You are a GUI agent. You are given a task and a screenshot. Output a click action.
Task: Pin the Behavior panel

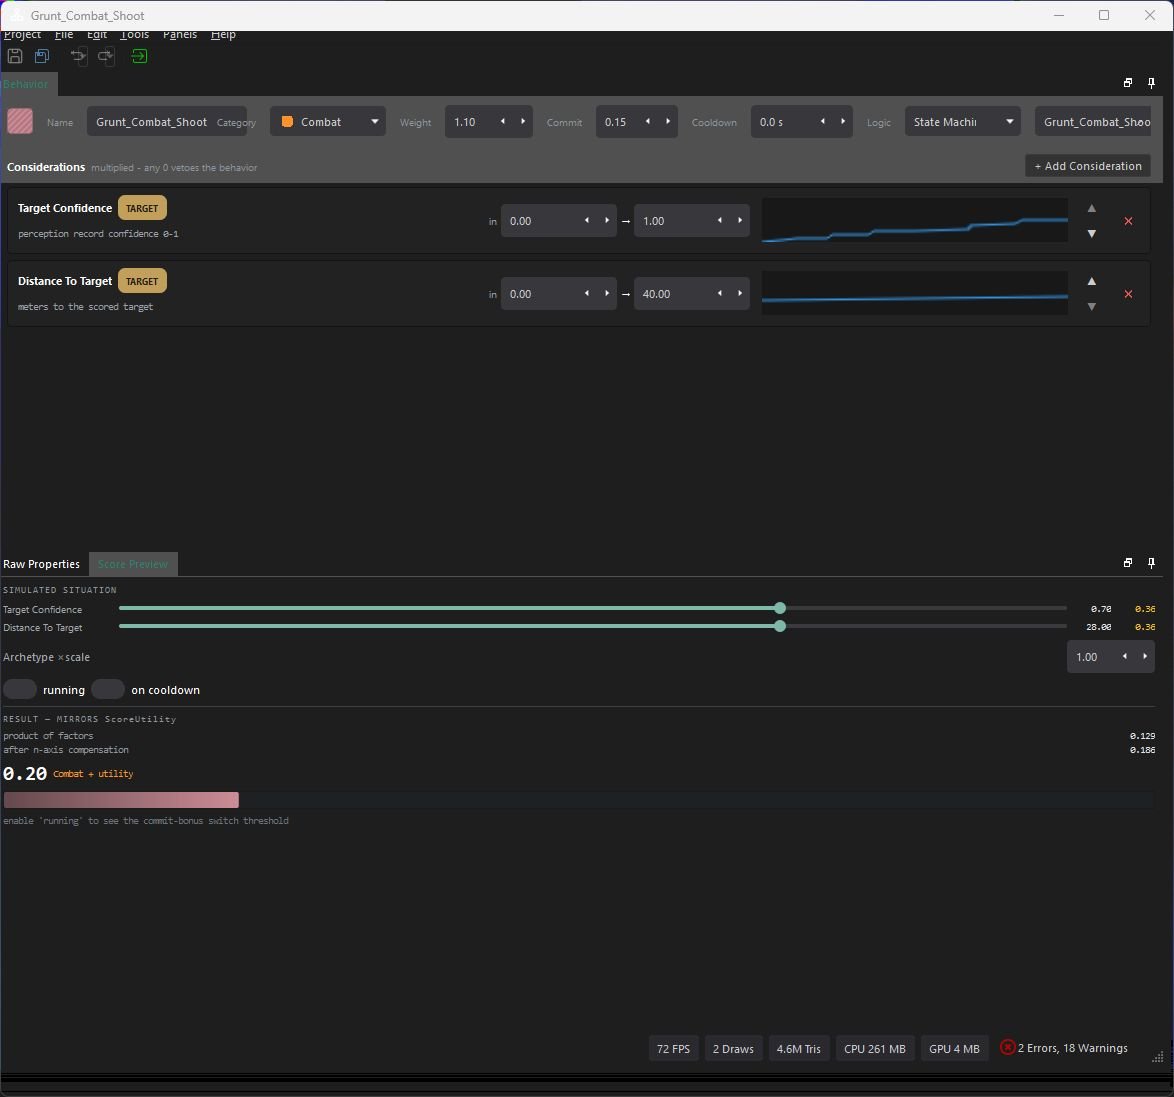[x=1151, y=83]
